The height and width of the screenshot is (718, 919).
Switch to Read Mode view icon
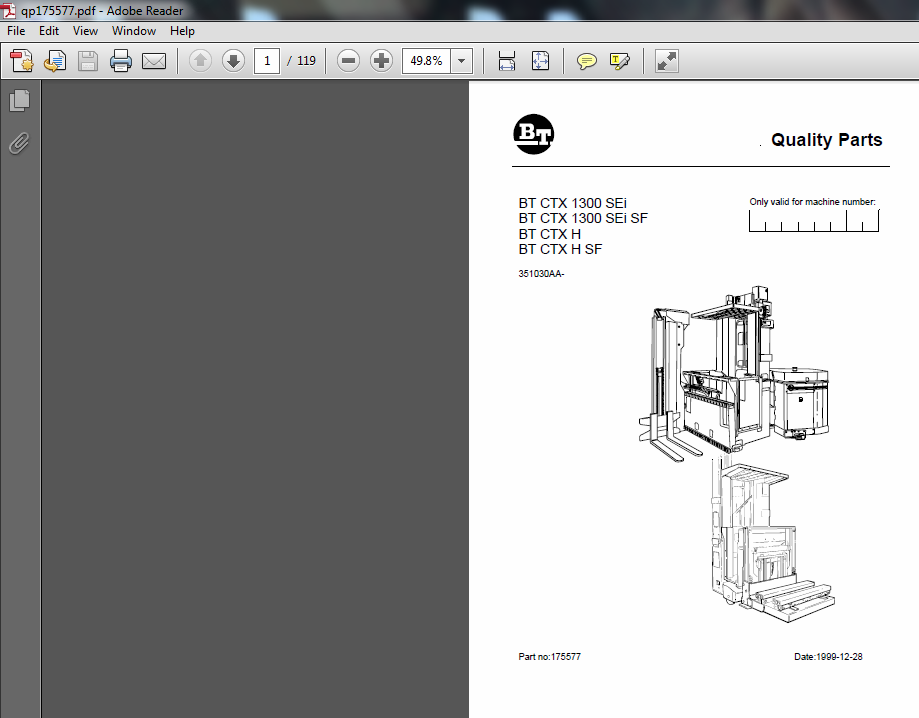(x=666, y=61)
